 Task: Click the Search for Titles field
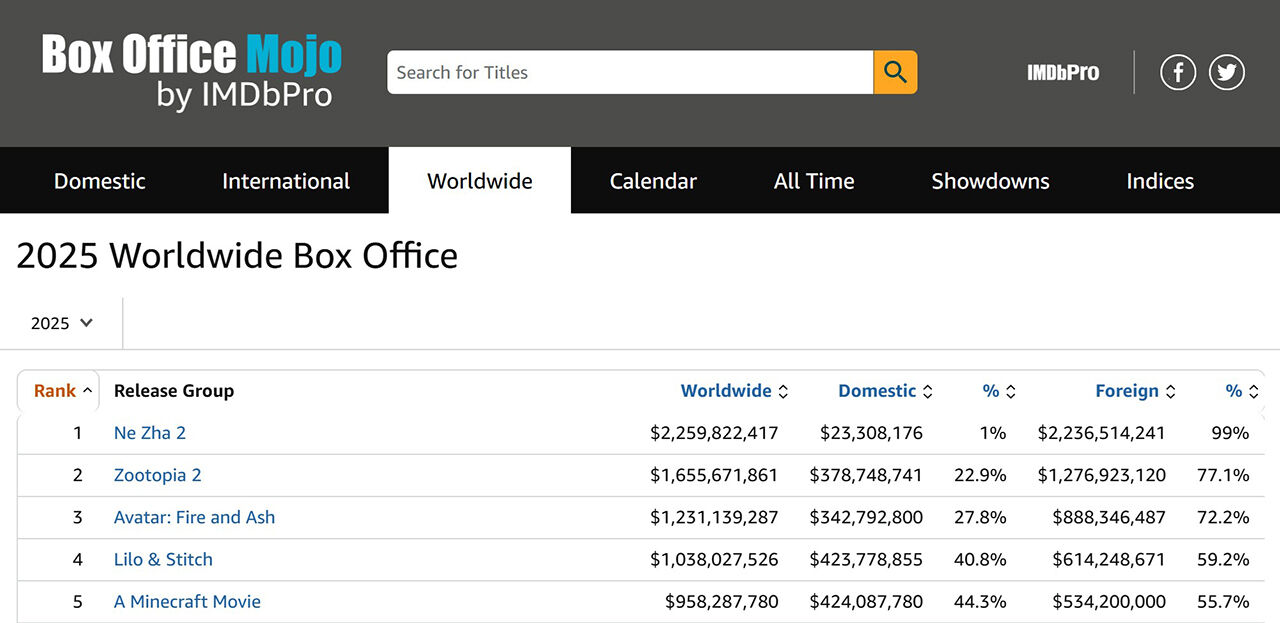(630, 72)
